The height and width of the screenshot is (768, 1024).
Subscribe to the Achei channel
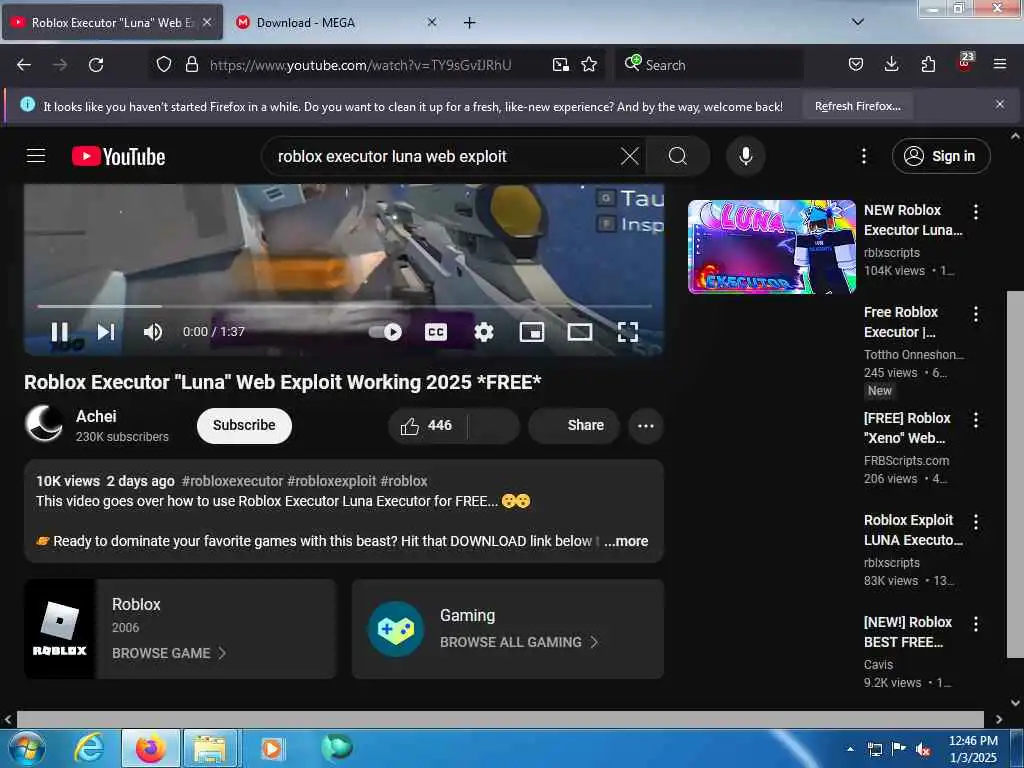tap(244, 425)
